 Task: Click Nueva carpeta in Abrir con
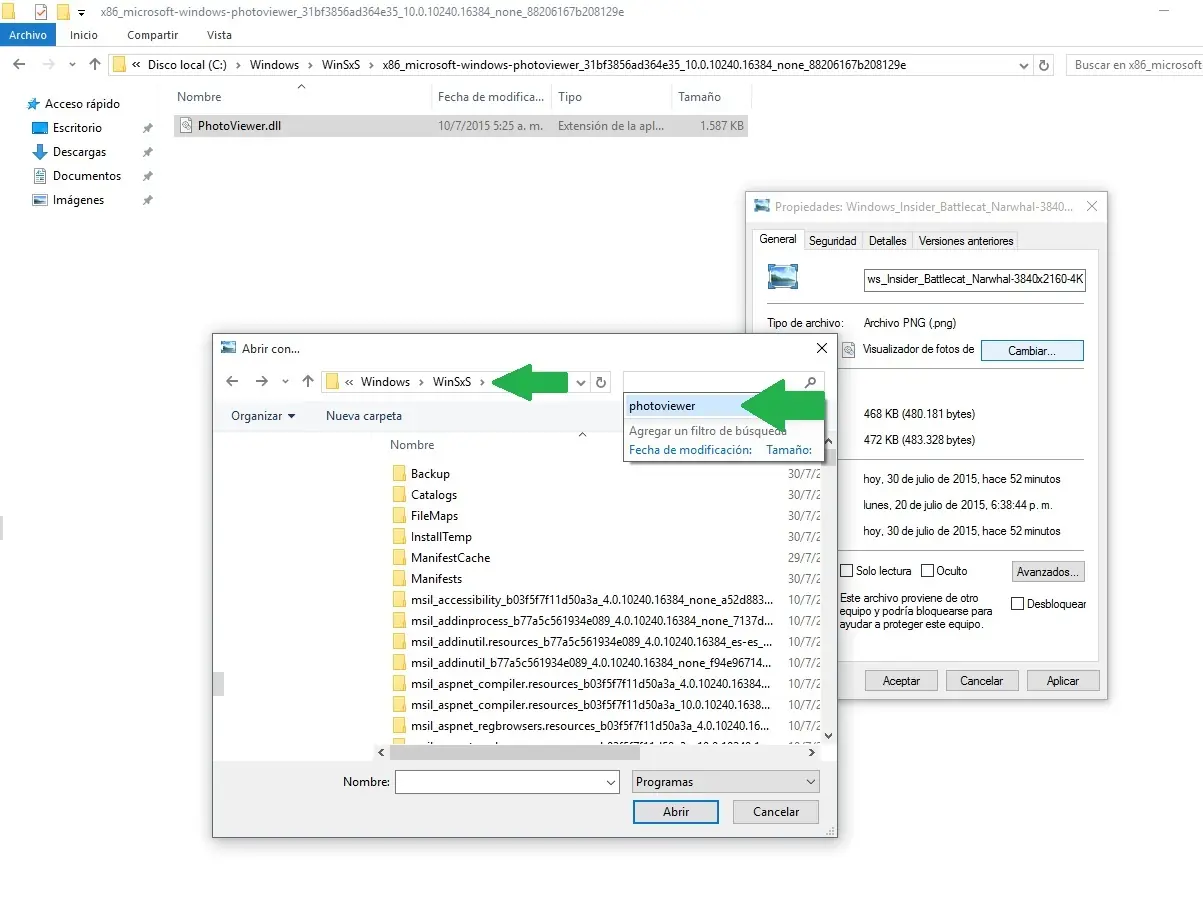(x=364, y=416)
